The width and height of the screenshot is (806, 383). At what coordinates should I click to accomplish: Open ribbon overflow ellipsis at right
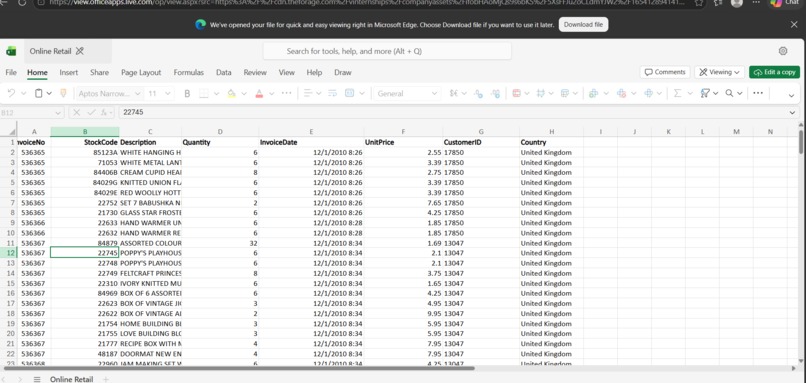pos(758,93)
